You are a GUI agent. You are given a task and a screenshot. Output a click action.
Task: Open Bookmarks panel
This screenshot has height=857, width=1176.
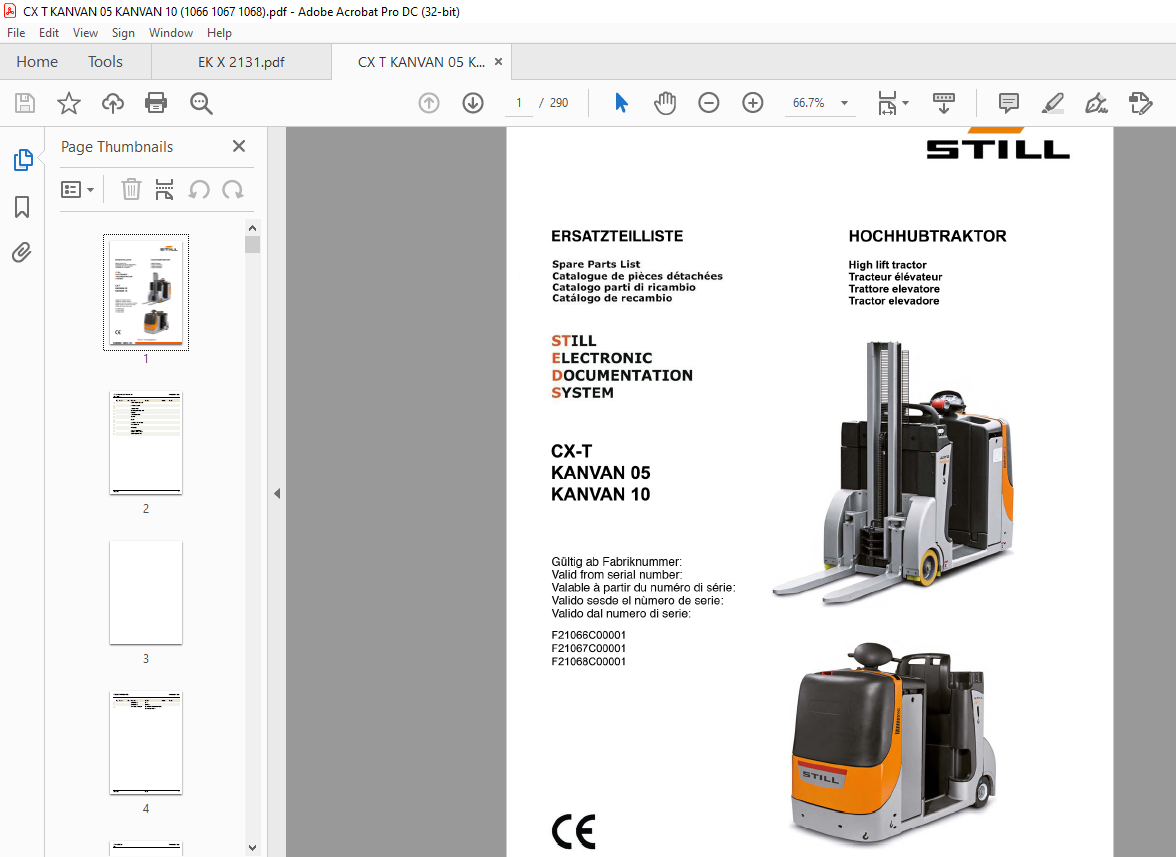[22, 207]
